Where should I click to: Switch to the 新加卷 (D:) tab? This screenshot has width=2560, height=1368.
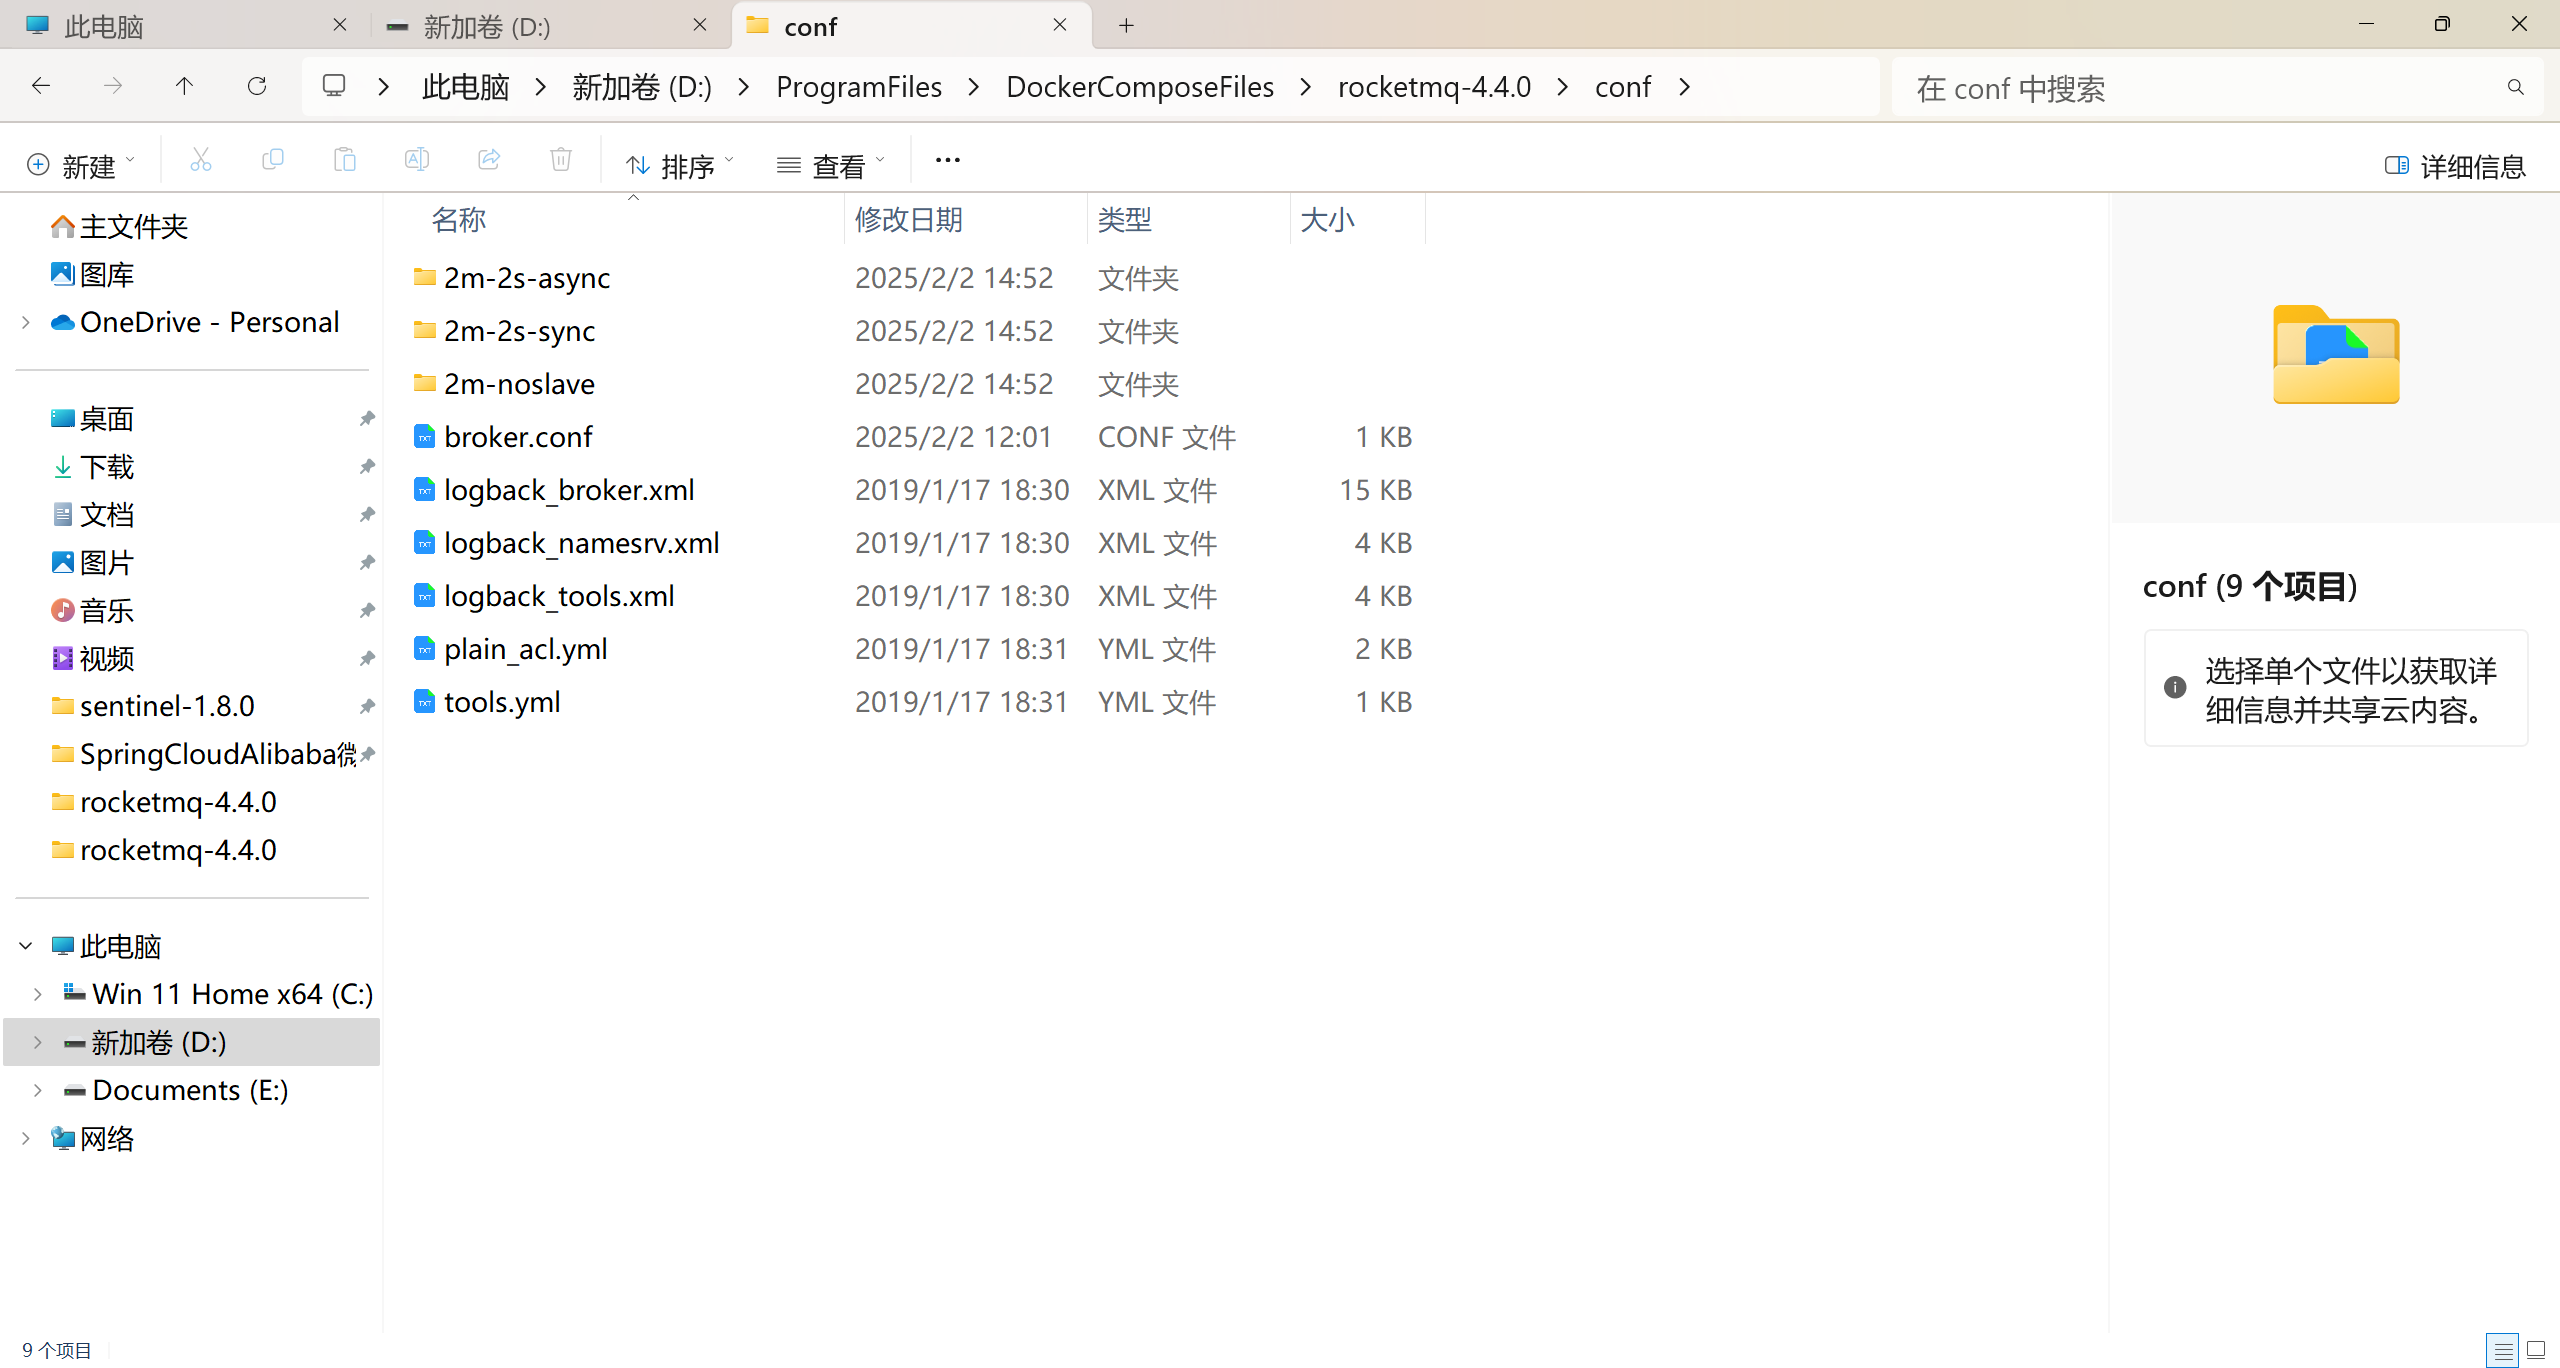(488, 27)
